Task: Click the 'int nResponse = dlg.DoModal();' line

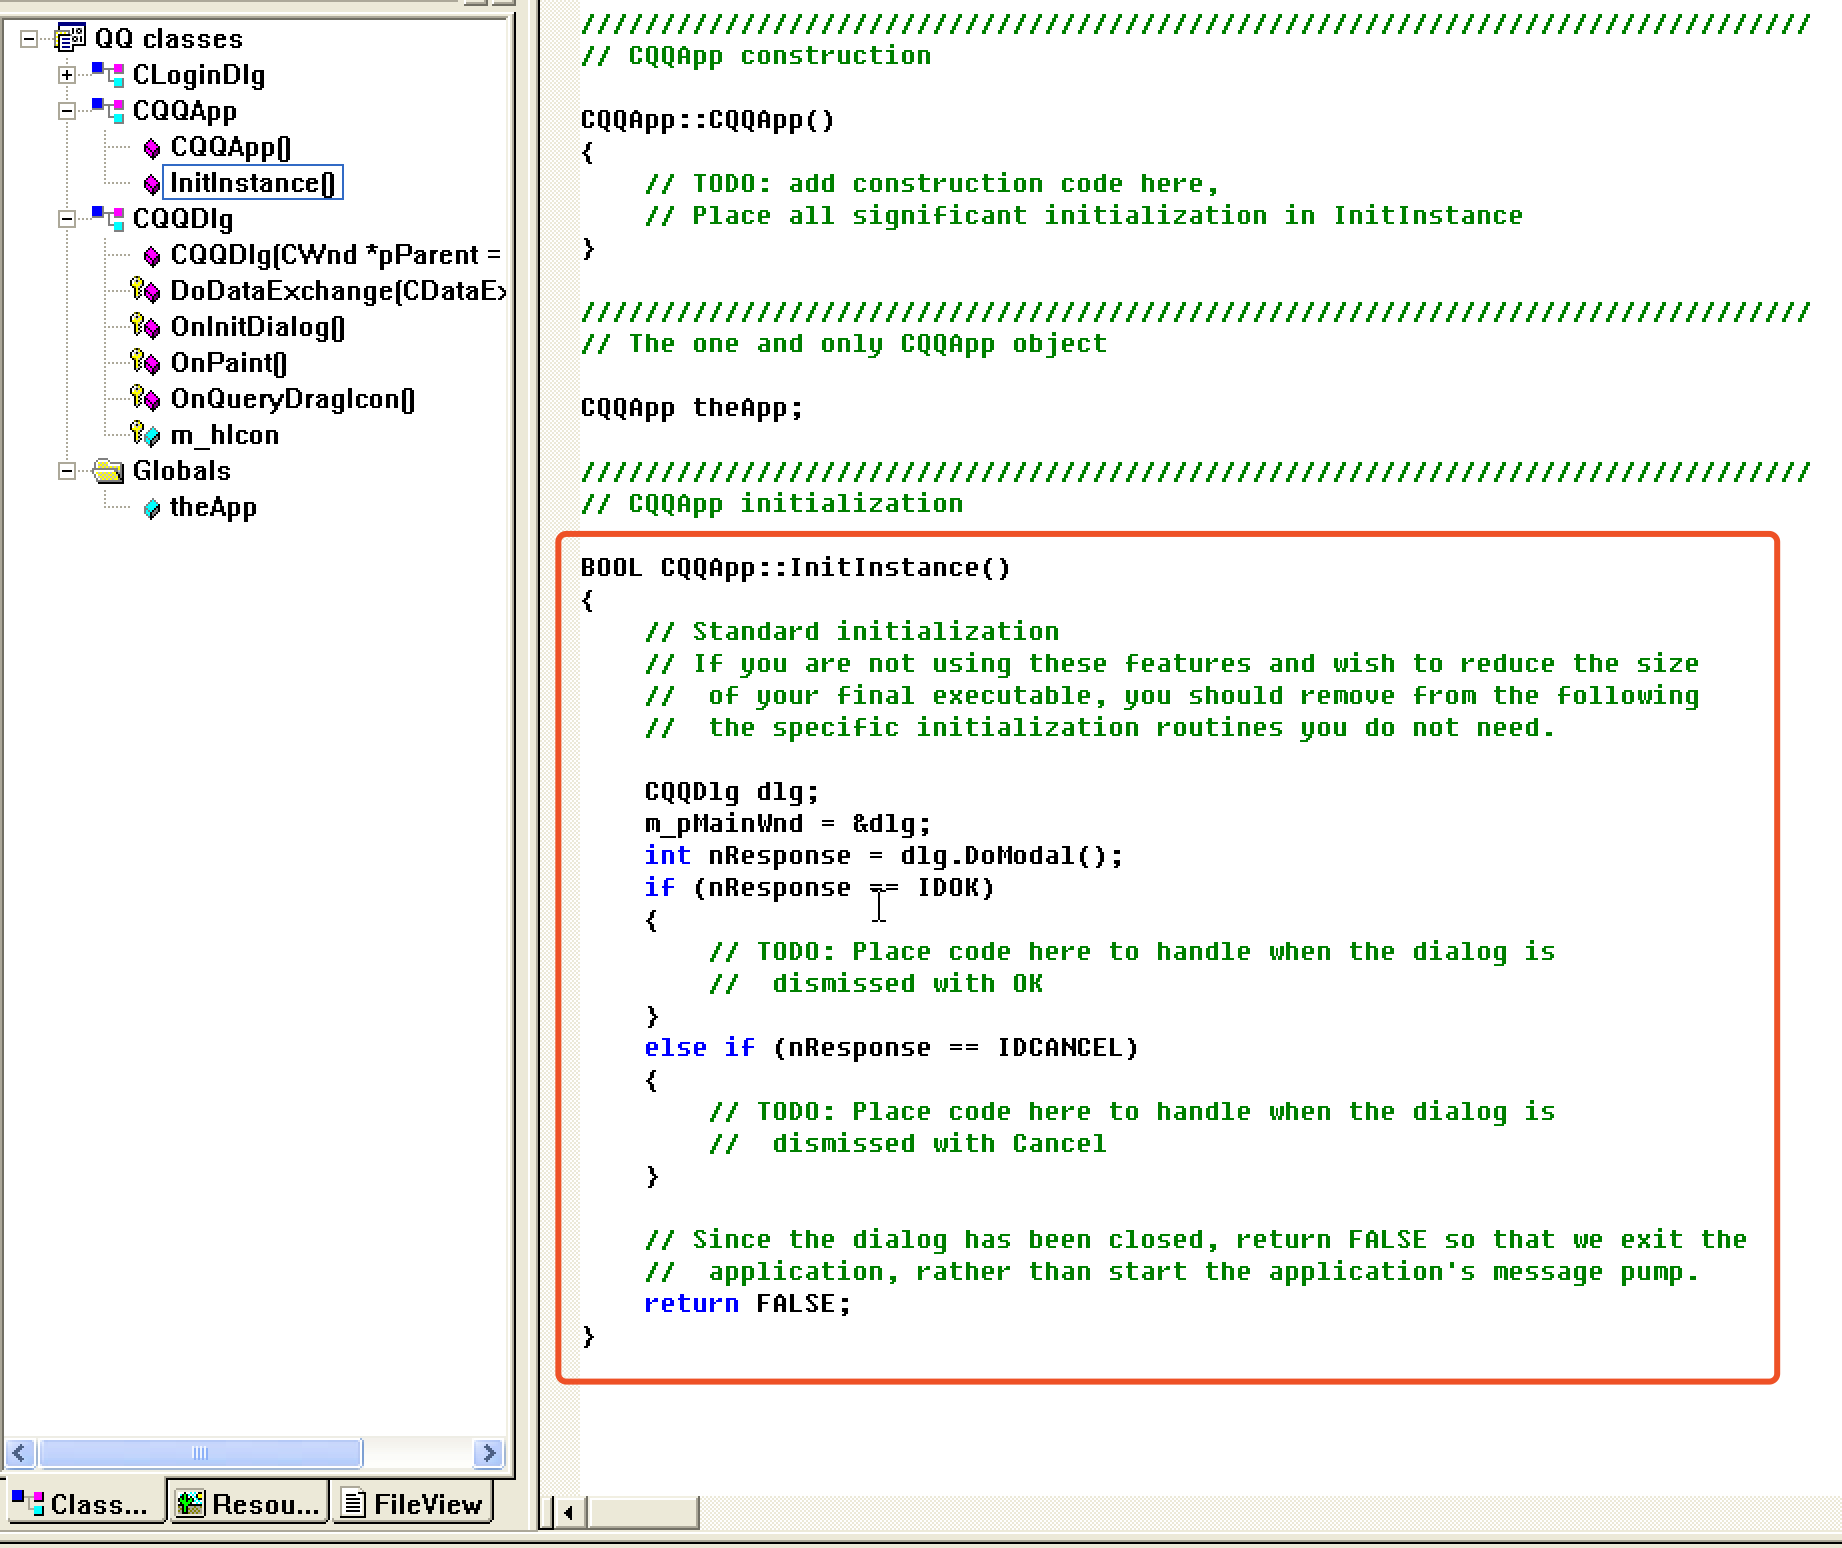Action: [884, 856]
